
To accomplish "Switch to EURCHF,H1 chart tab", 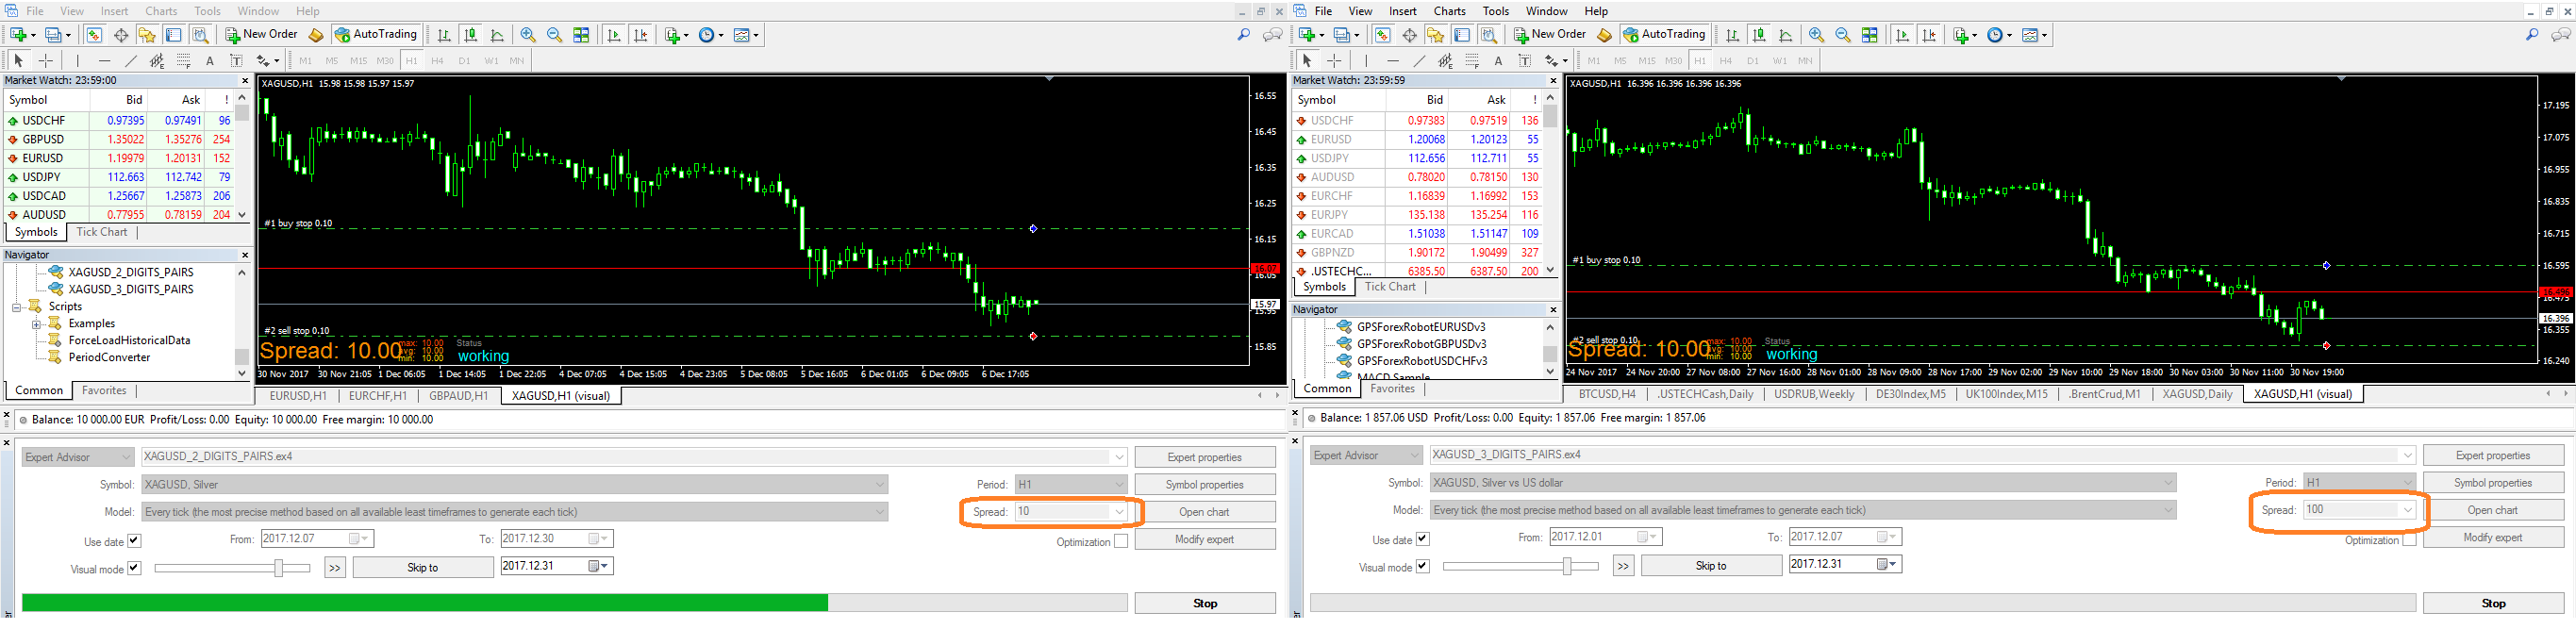I will coord(377,396).
